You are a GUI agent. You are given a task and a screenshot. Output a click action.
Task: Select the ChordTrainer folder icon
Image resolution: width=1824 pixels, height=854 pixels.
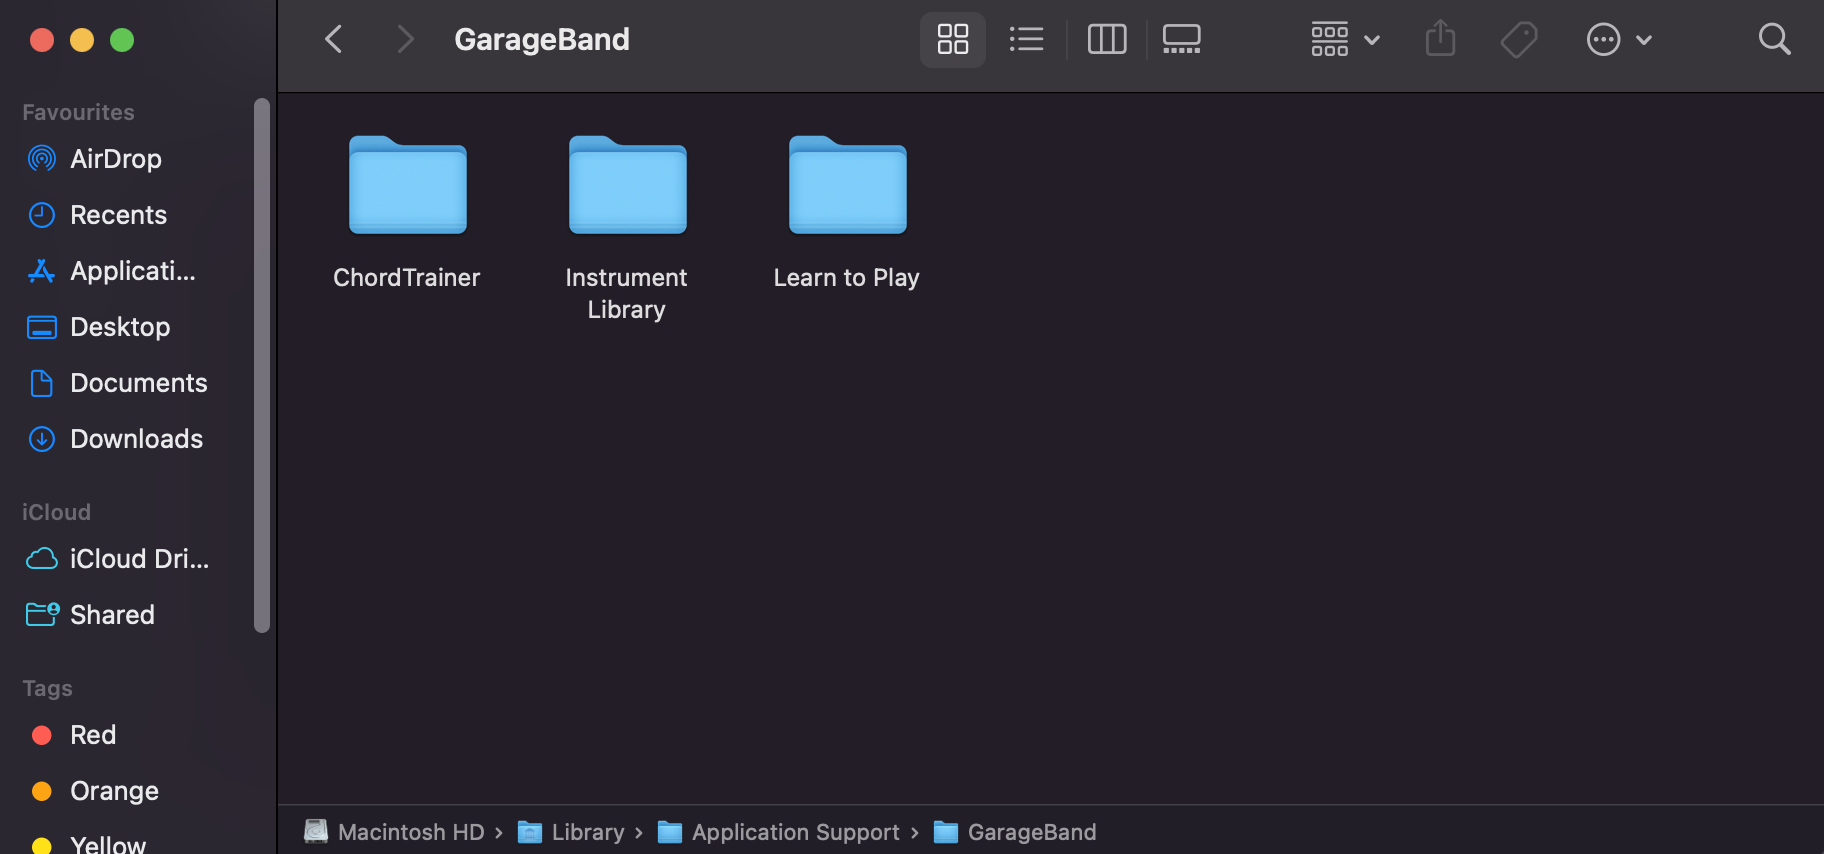[408, 185]
